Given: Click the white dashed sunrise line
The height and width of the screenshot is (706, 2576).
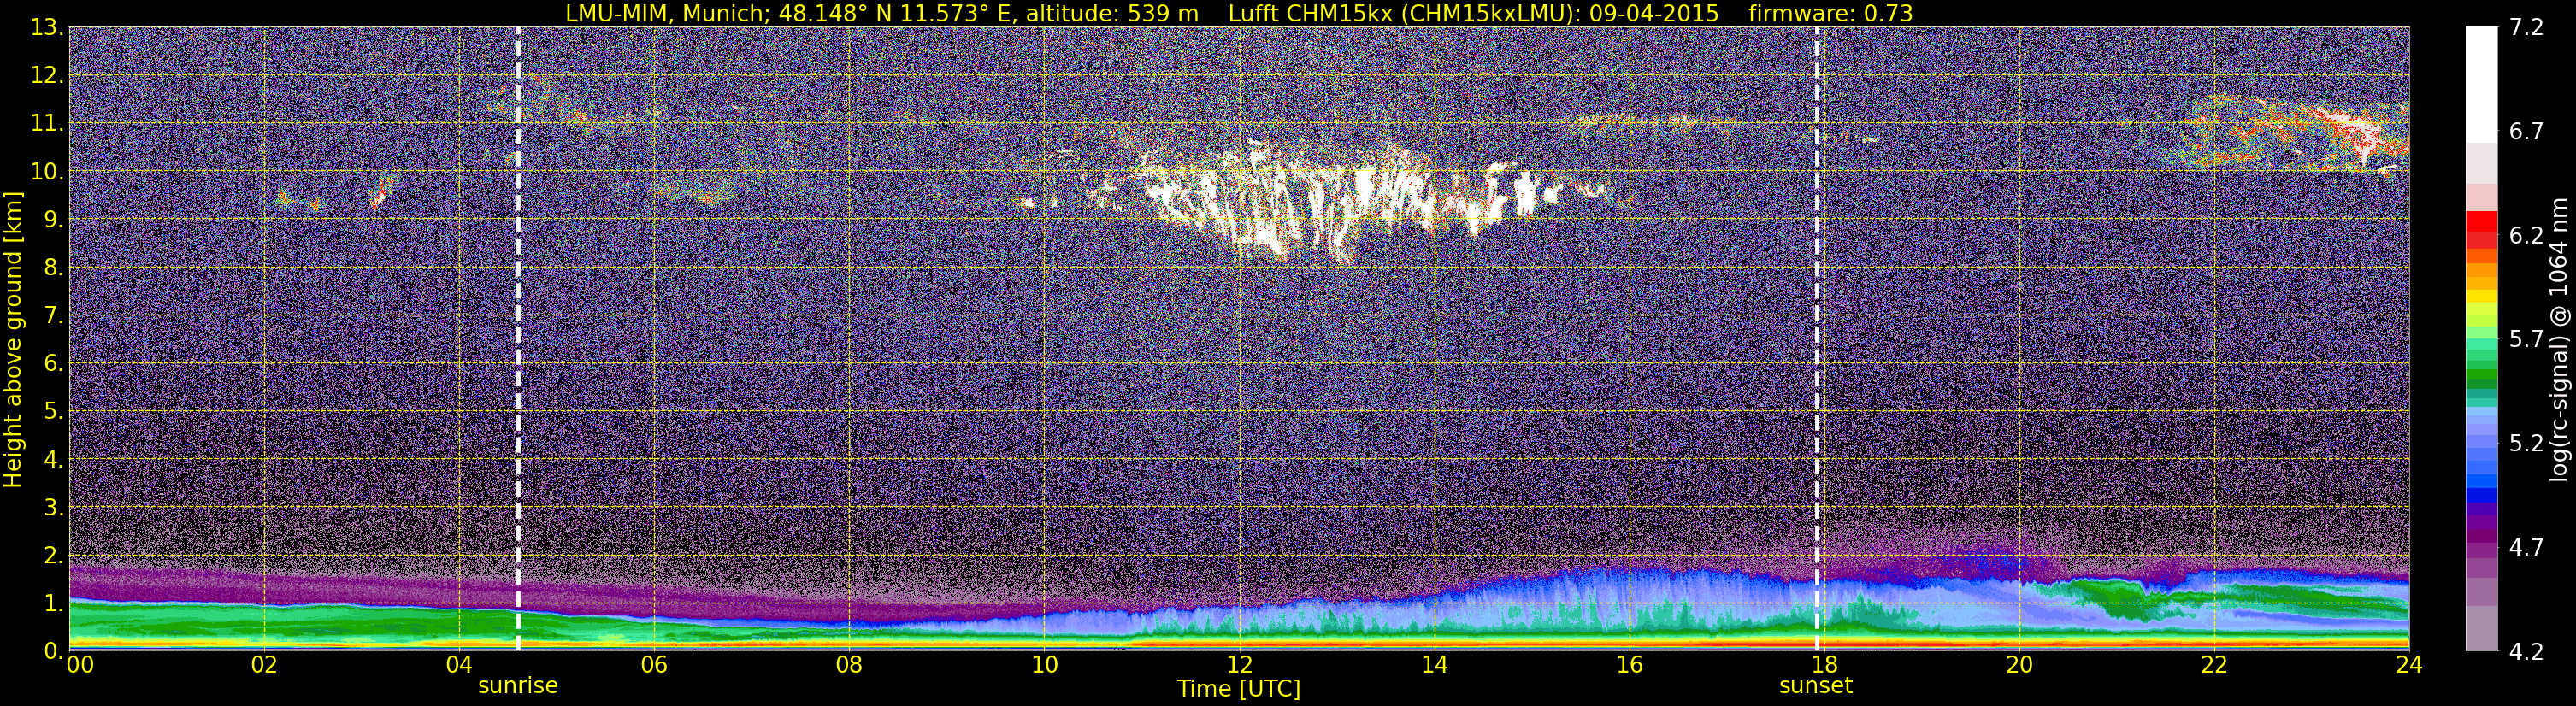Looking at the screenshot, I should click(x=518, y=338).
